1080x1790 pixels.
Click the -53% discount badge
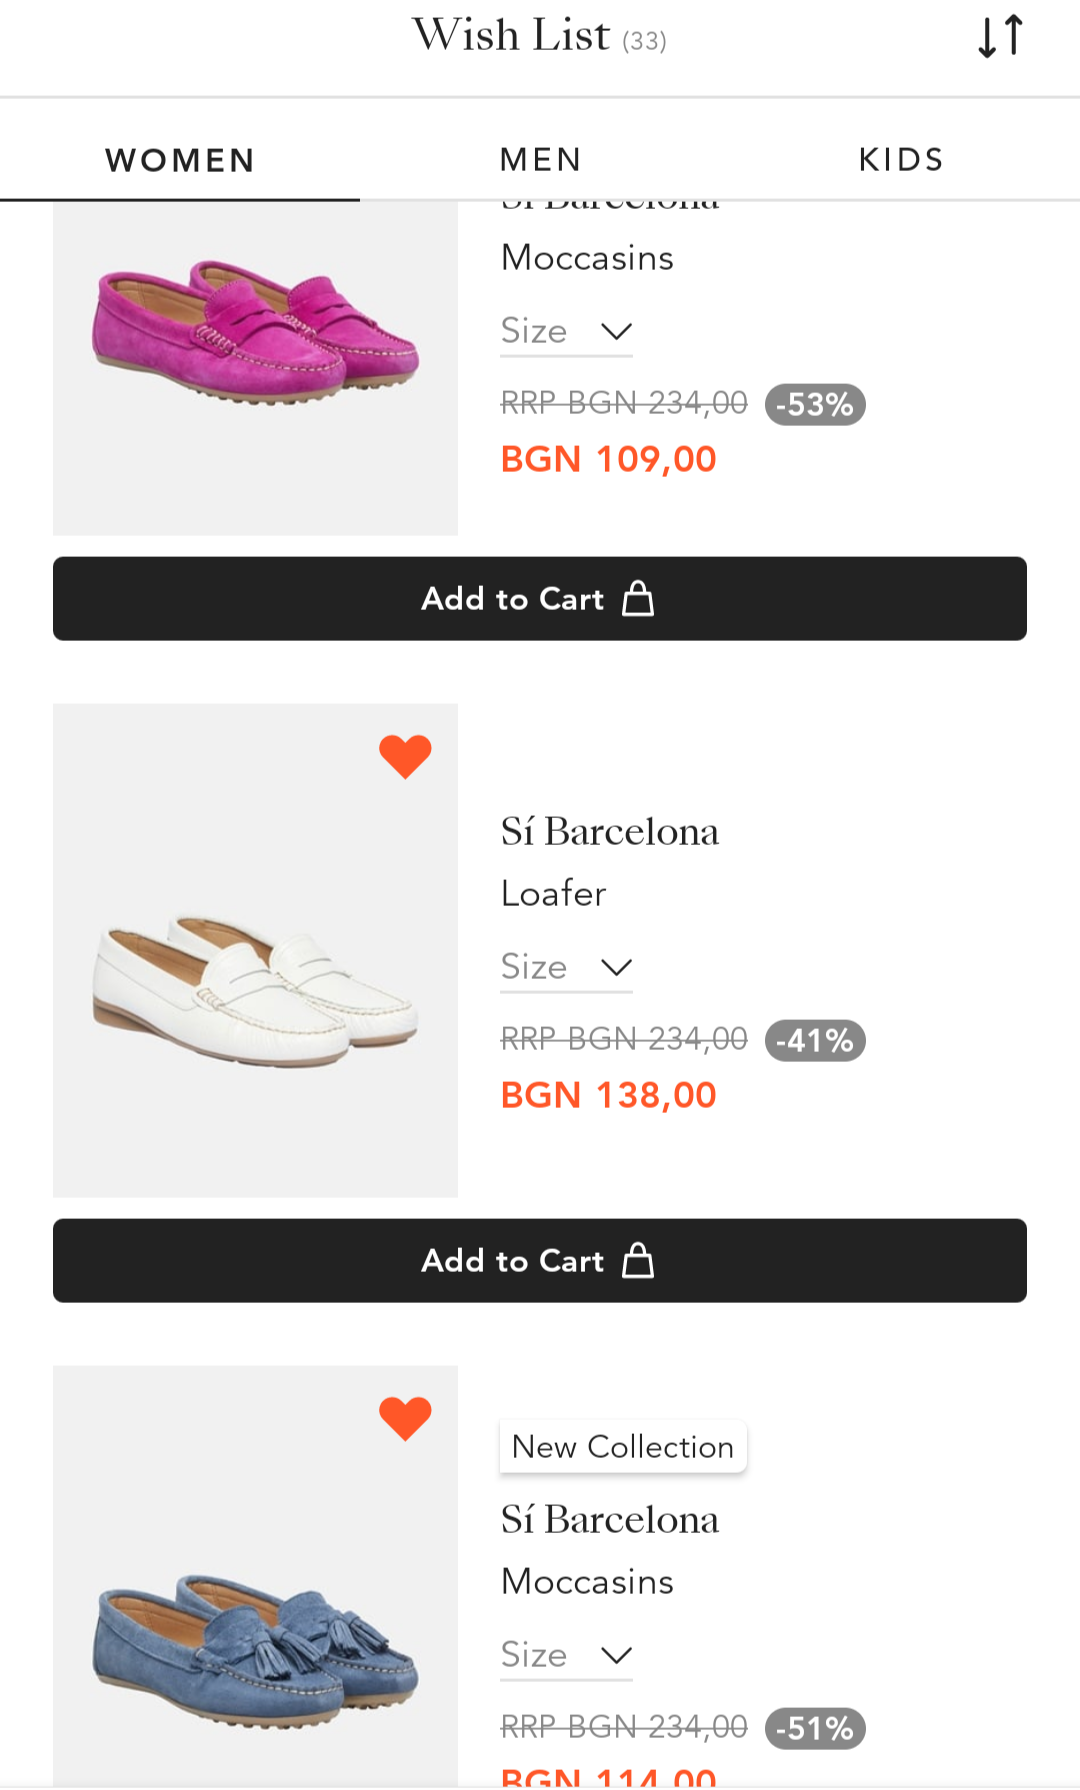815,405
